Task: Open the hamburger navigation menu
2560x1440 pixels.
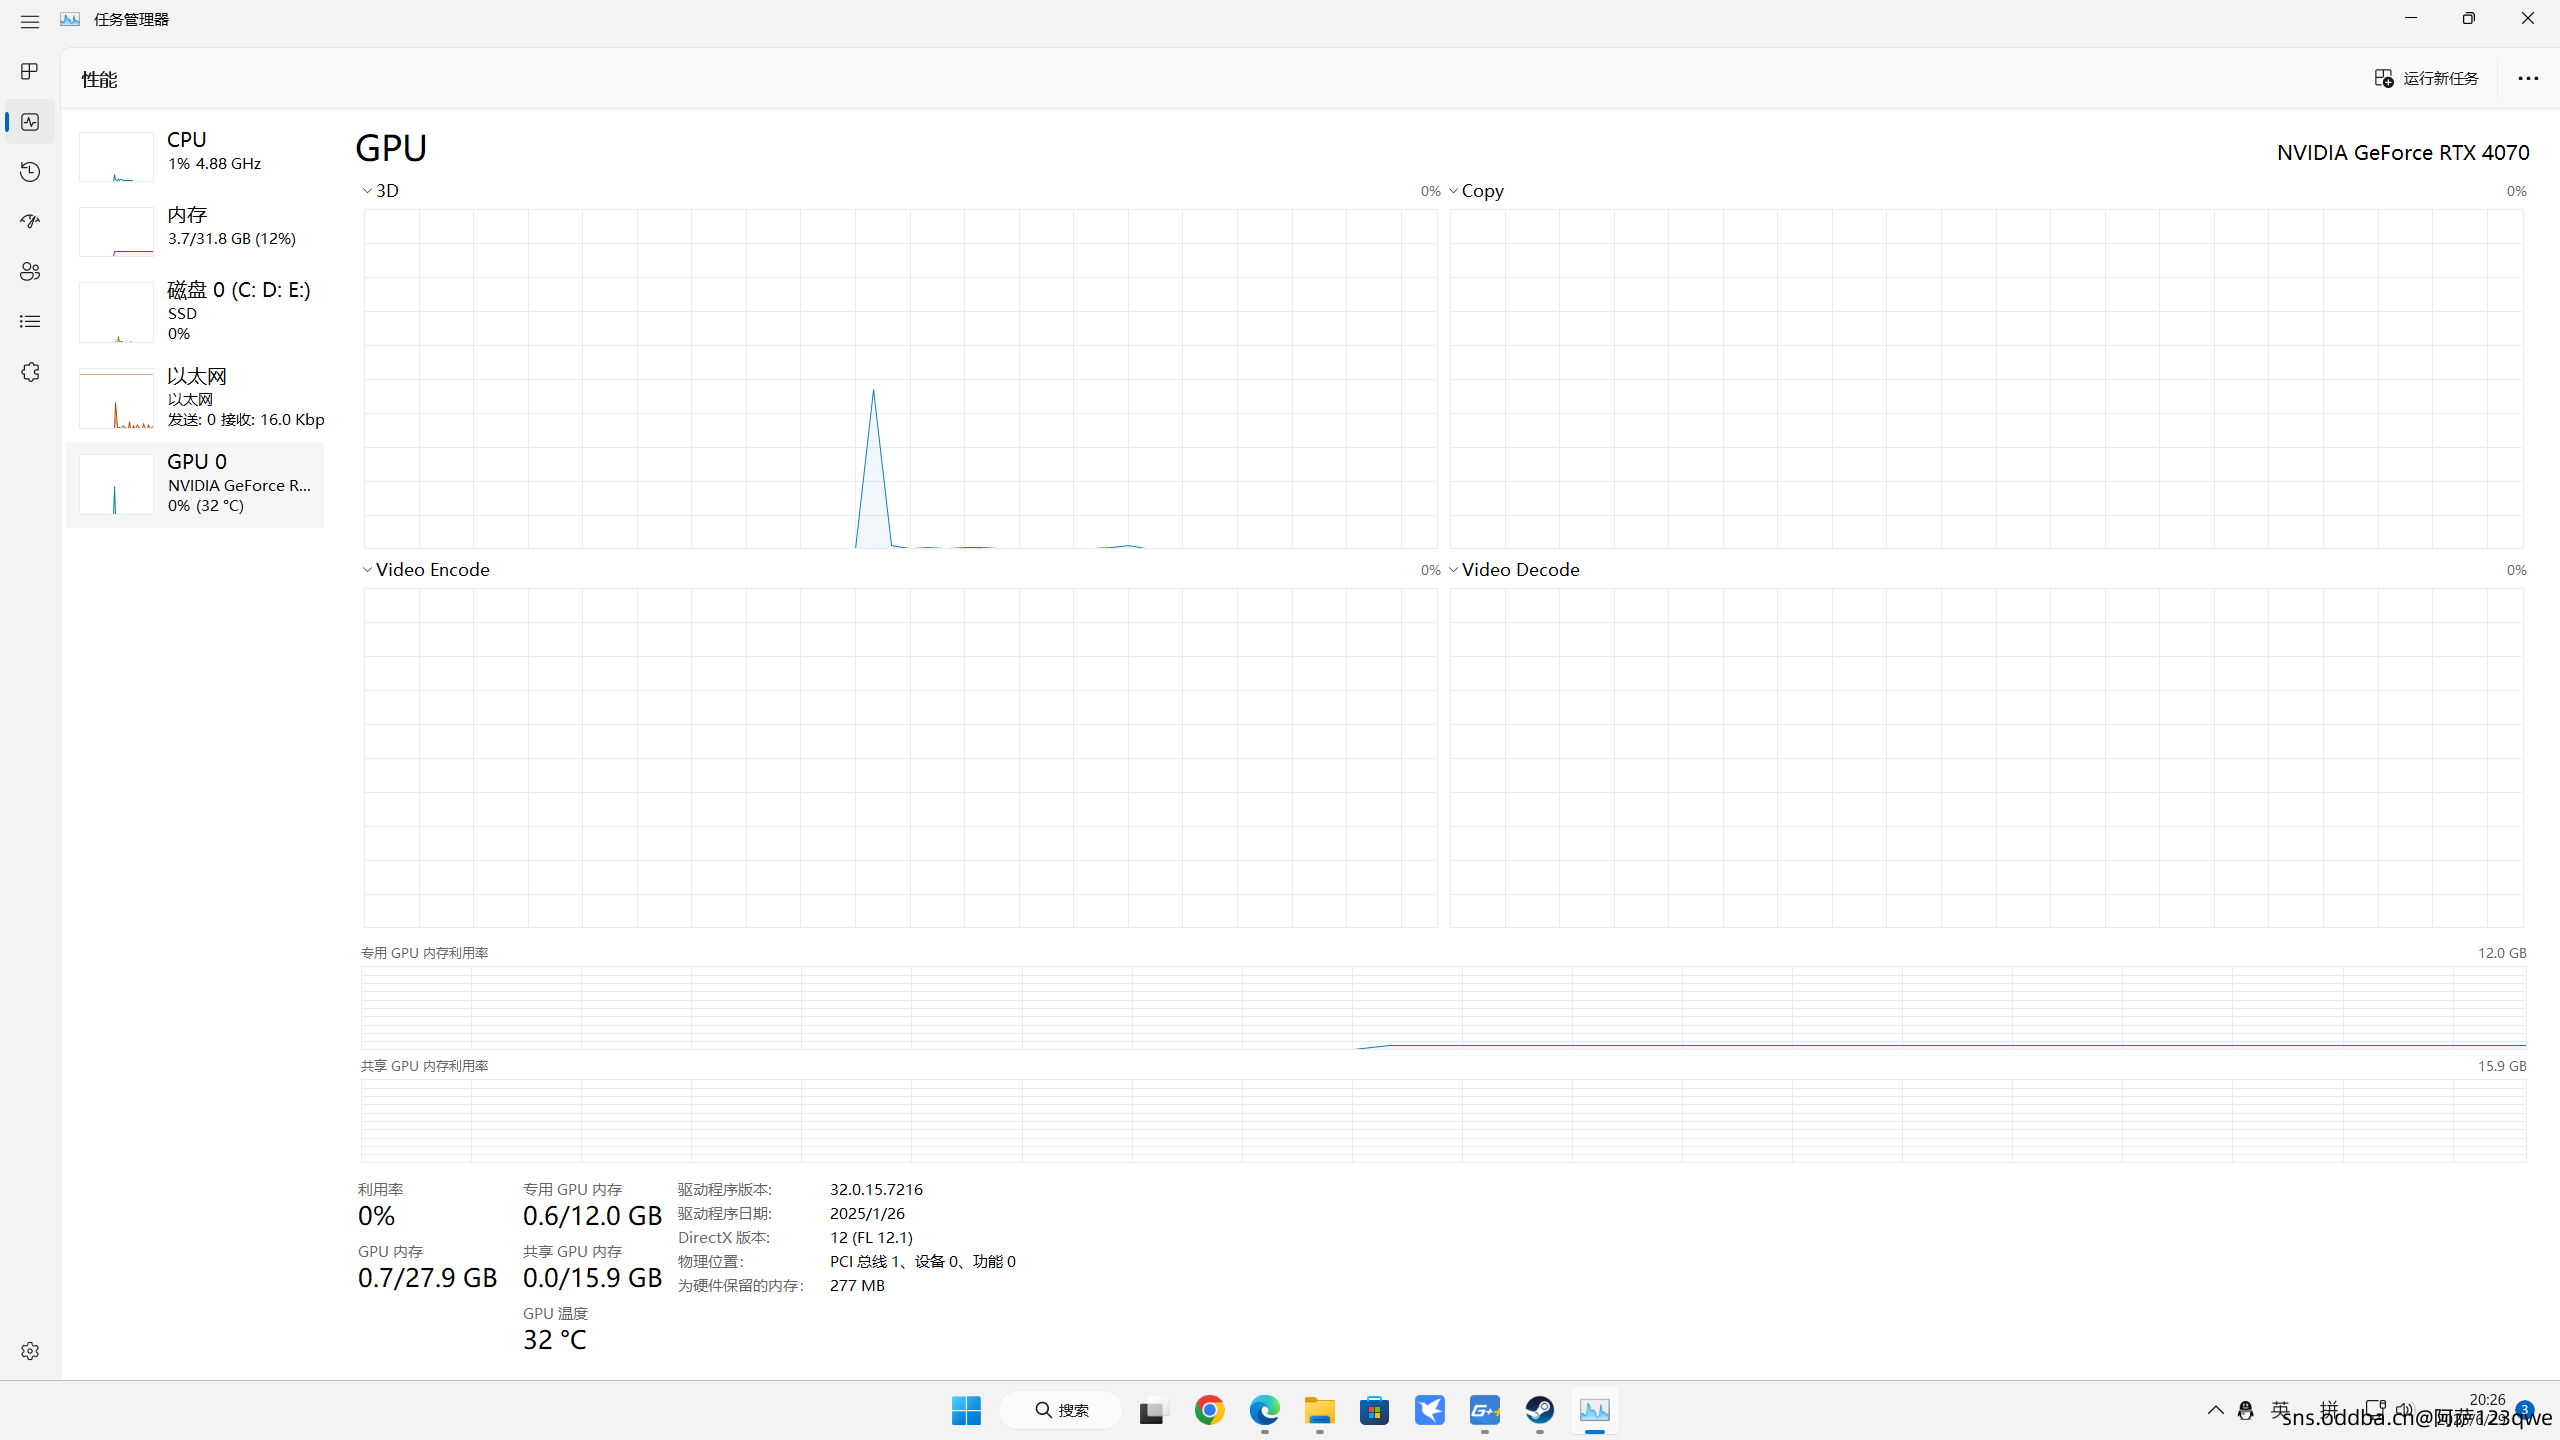Action: click(x=30, y=21)
